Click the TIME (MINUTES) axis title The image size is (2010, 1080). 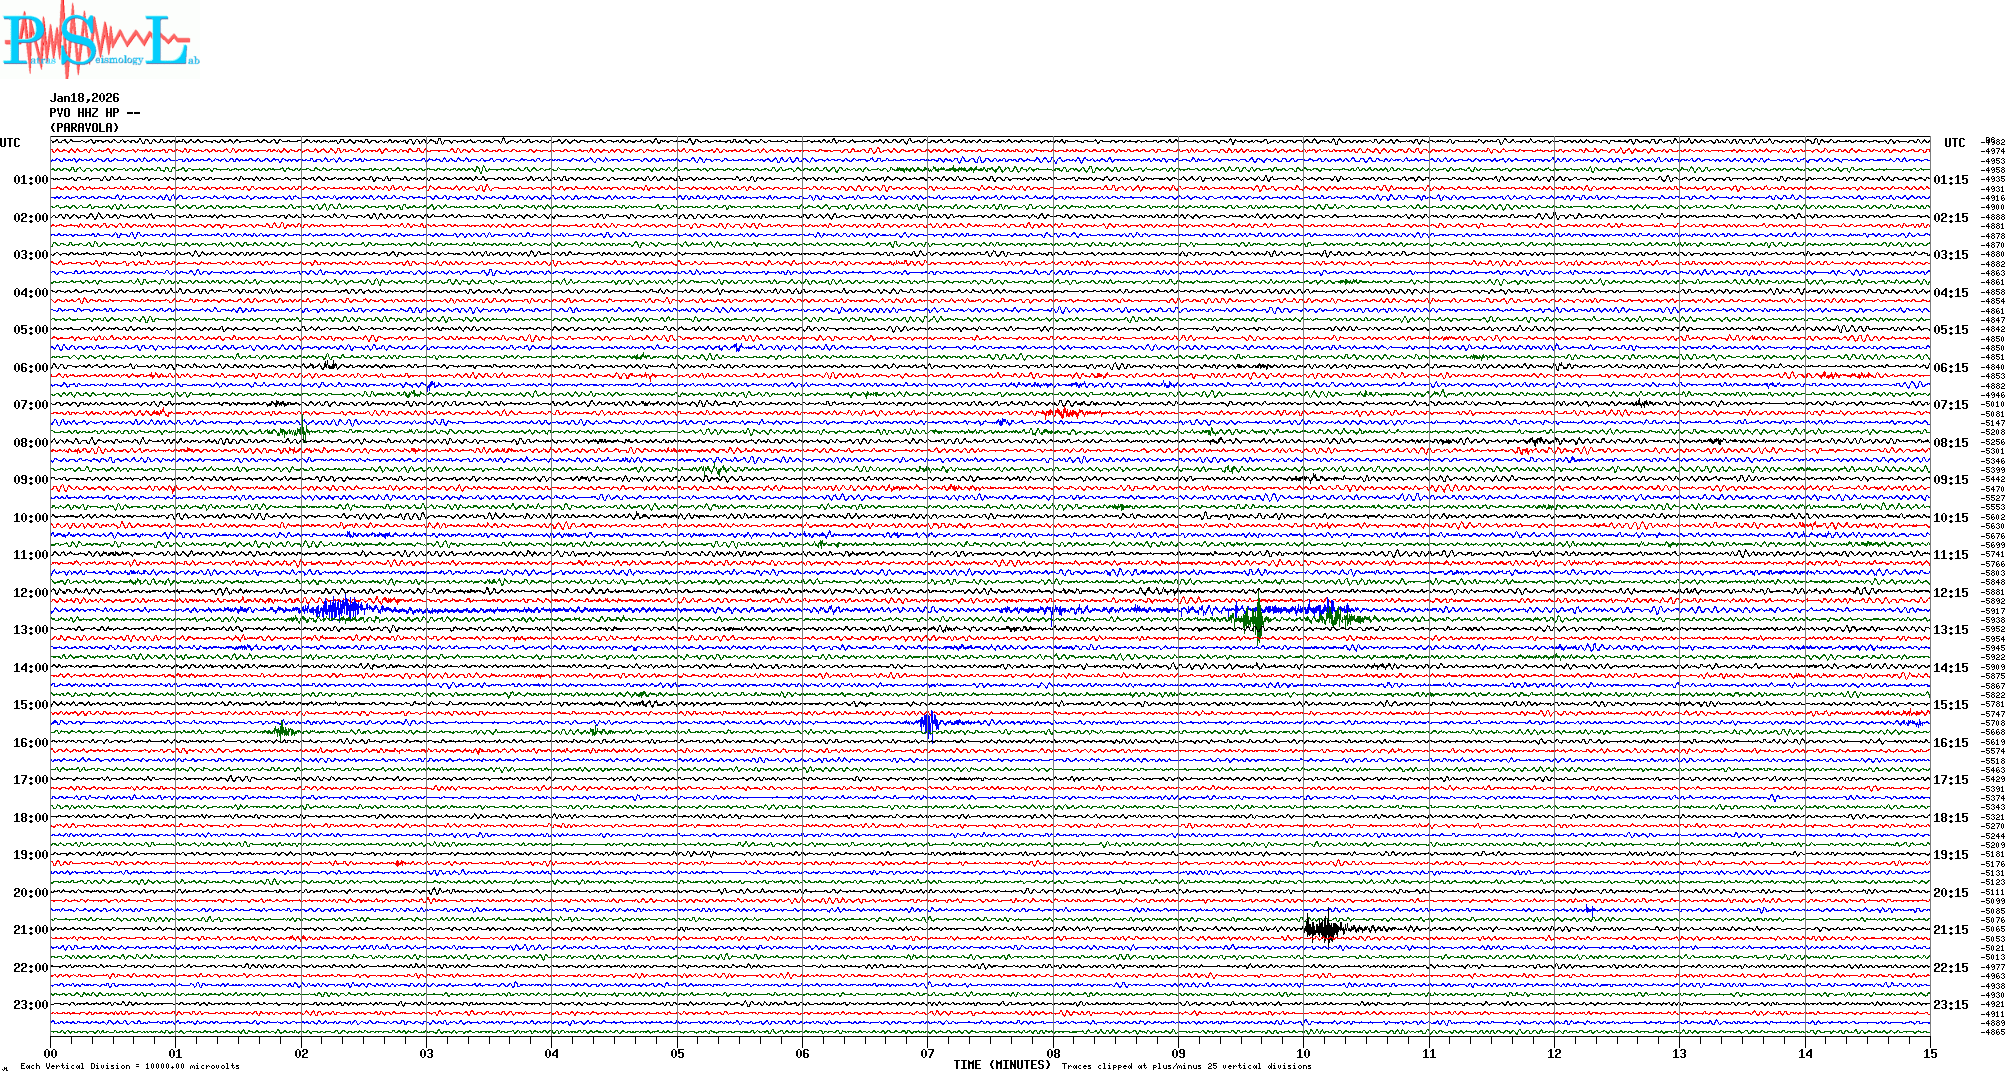(x=1002, y=1065)
